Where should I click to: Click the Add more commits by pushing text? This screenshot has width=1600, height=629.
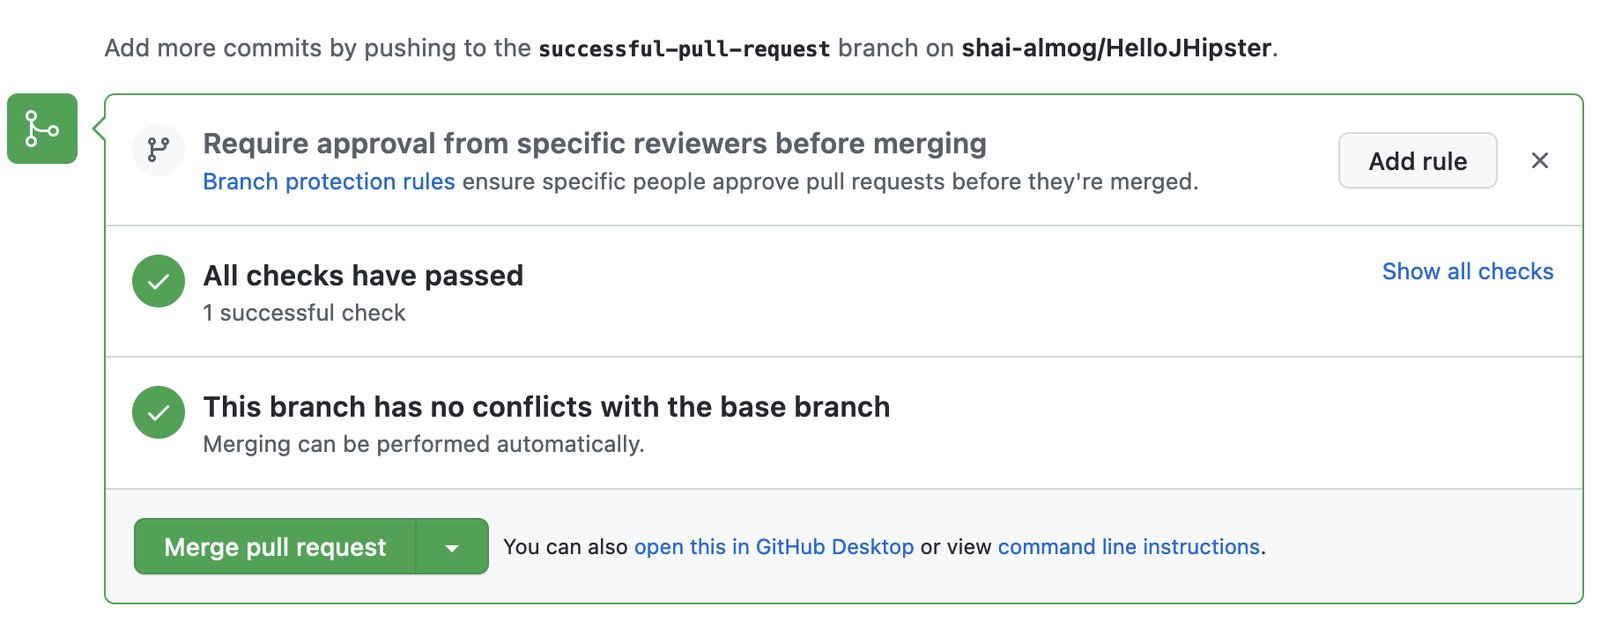[318, 49]
